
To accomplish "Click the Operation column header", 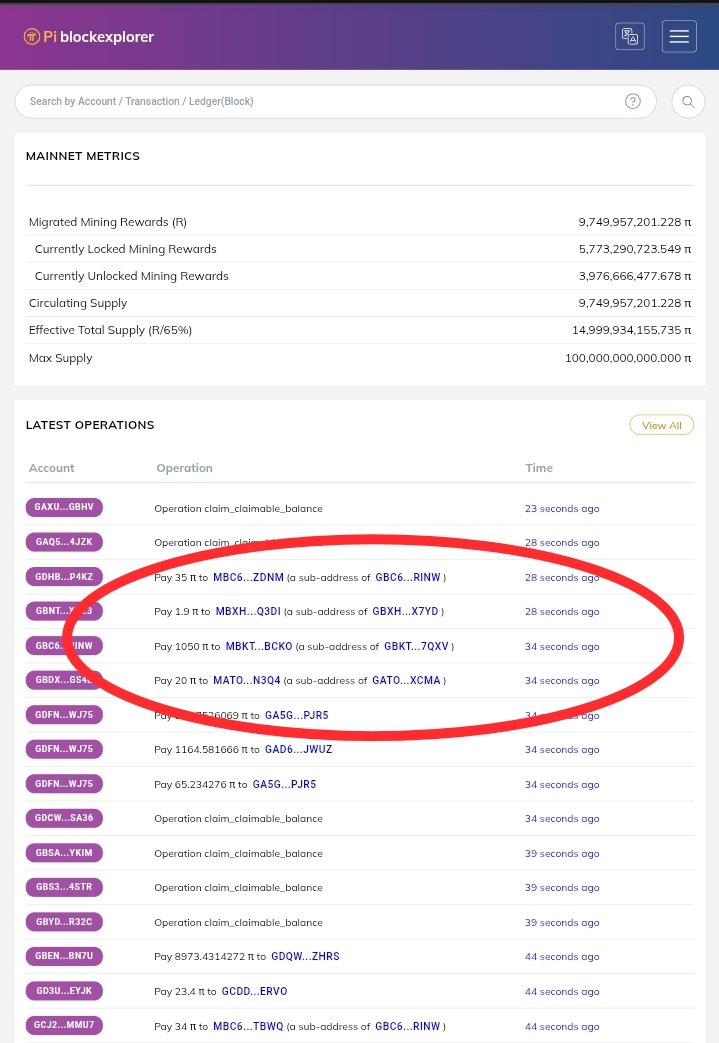I will [184, 468].
